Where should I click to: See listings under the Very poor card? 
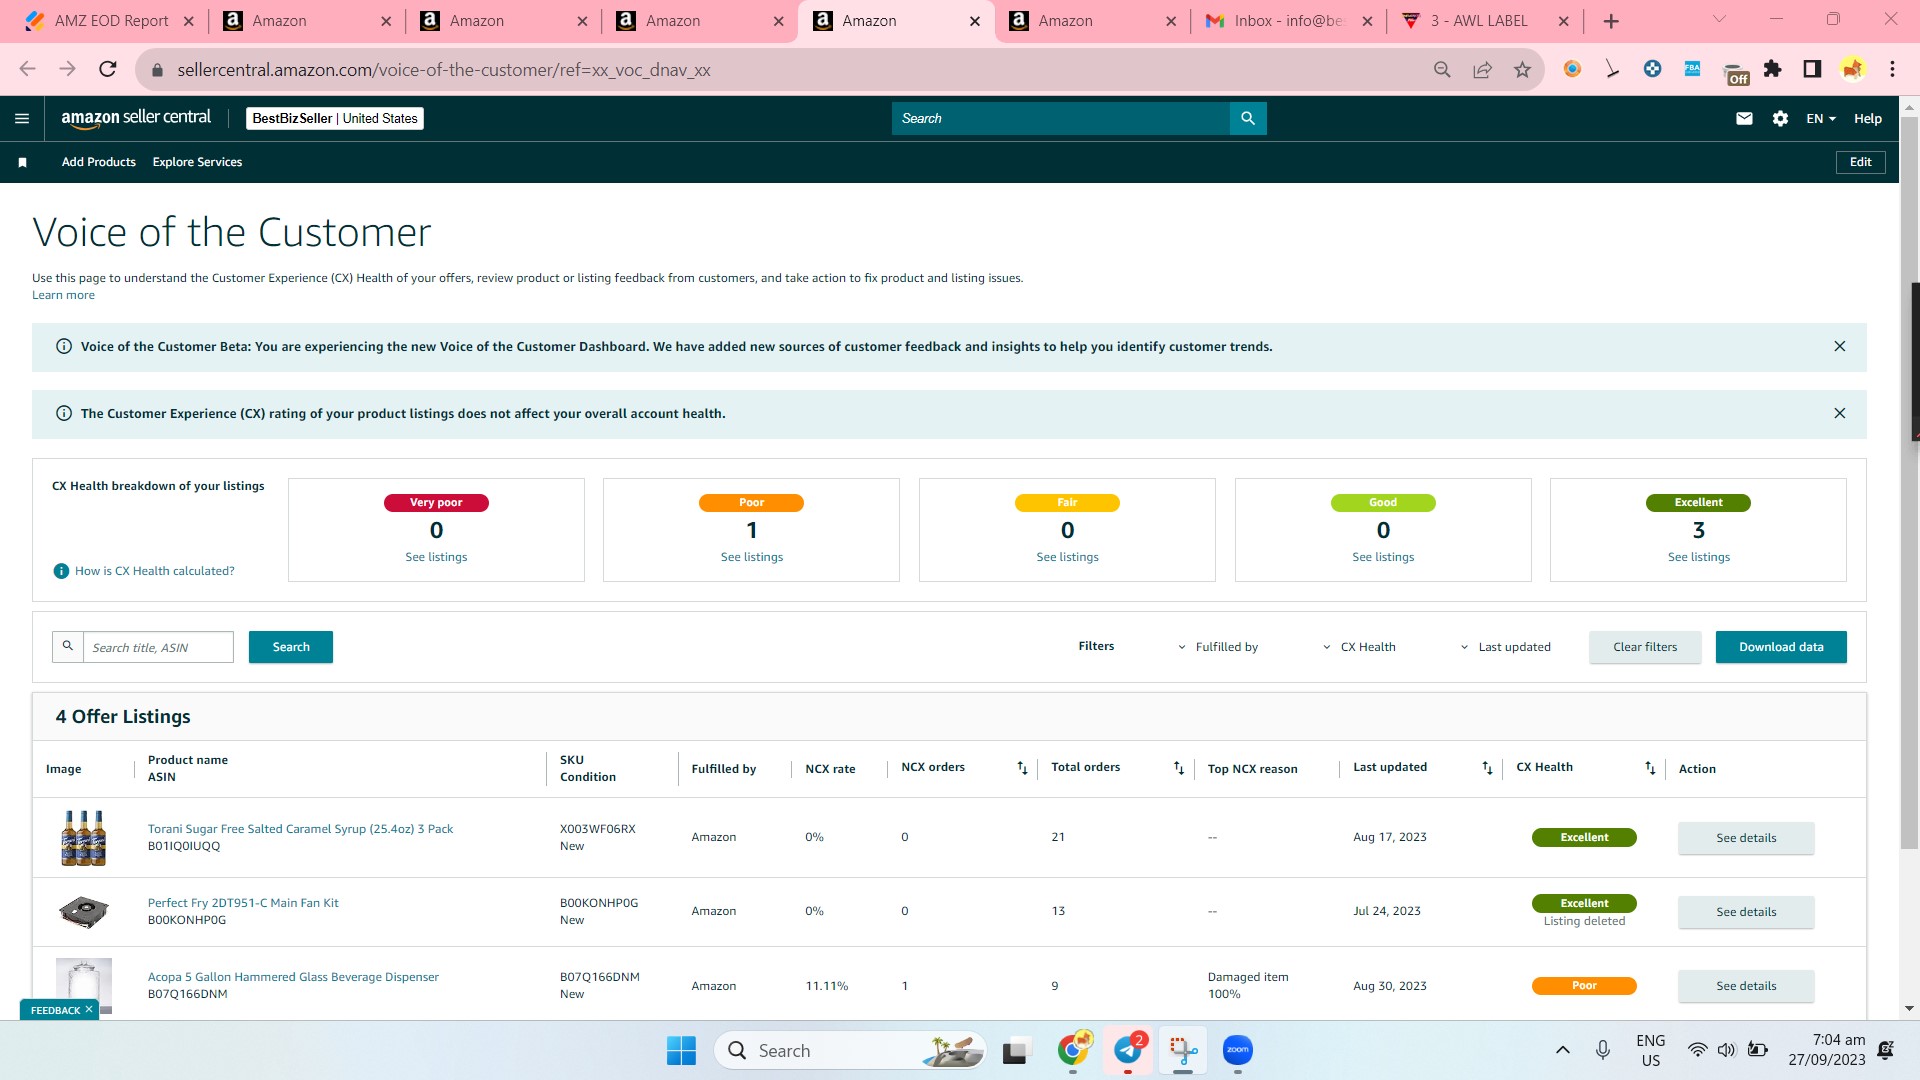pos(436,557)
